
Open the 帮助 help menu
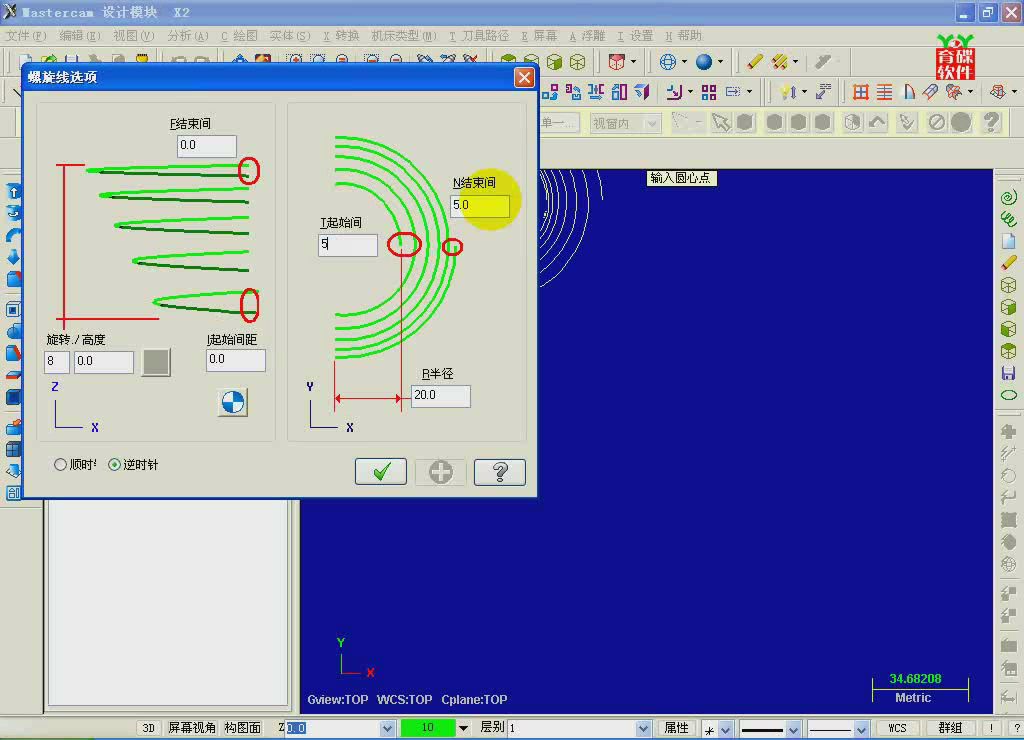point(684,36)
